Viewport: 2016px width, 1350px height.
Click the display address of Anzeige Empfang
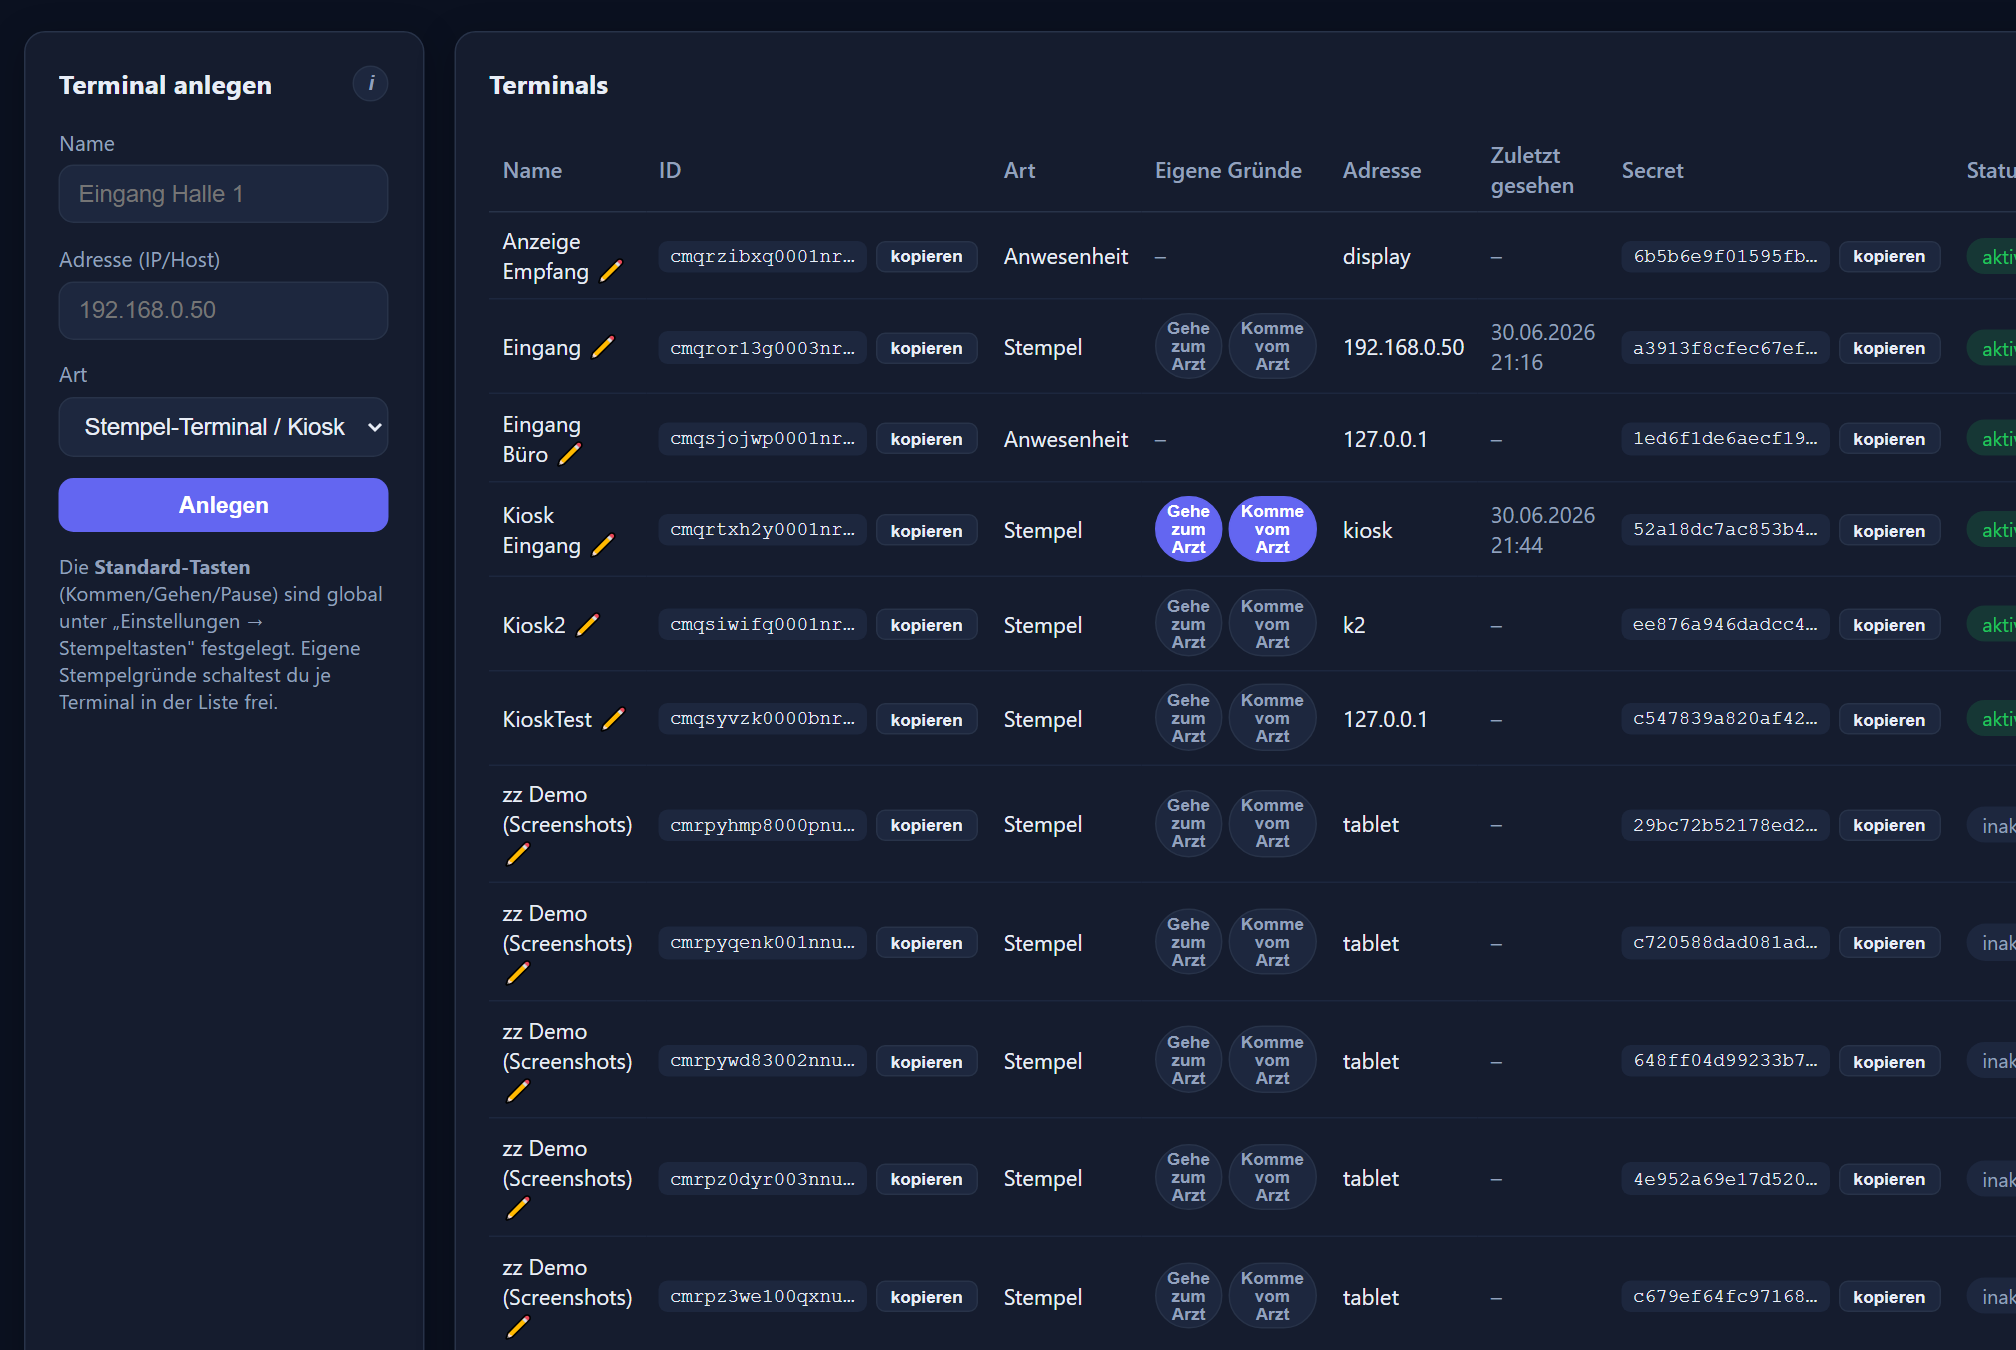click(1376, 256)
